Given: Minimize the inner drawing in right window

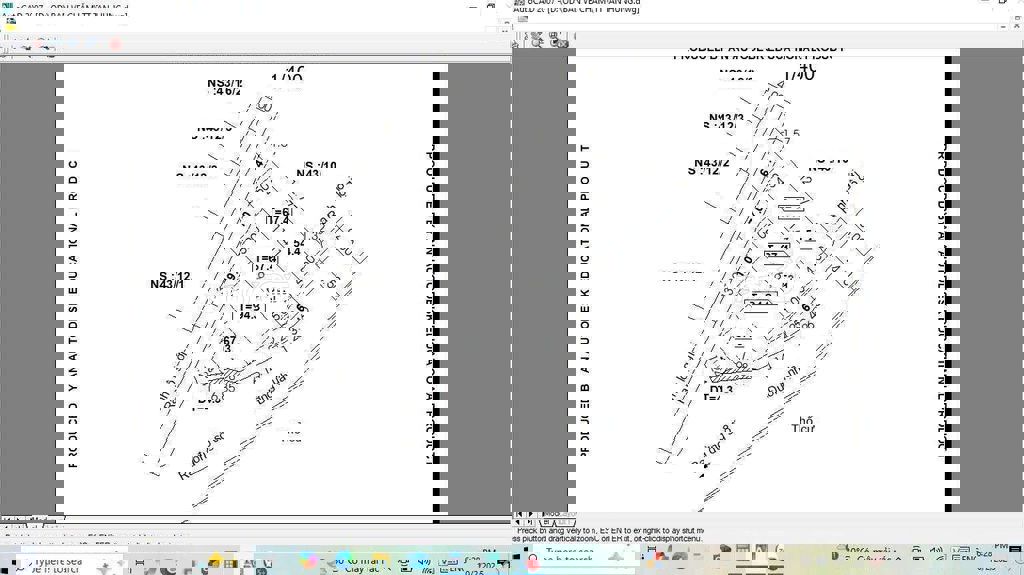Looking at the screenshot, I should [1003, 26].
